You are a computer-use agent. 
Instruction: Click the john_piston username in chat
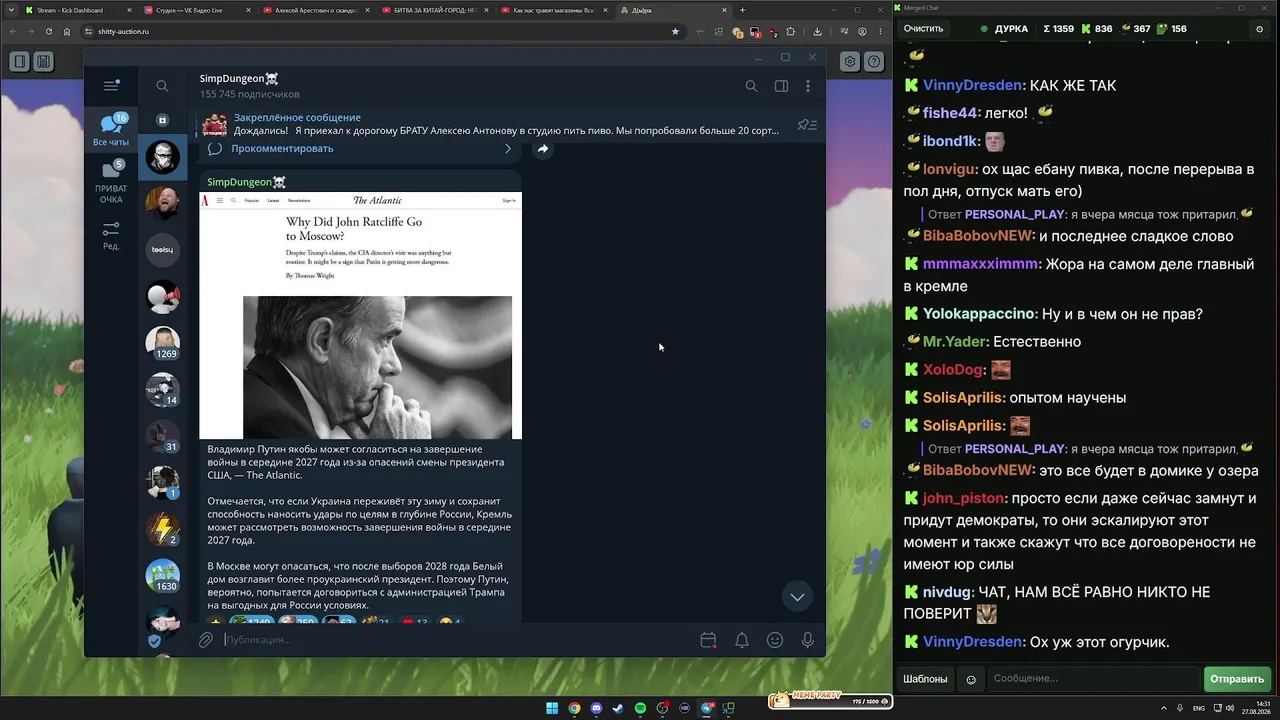coord(964,498)
